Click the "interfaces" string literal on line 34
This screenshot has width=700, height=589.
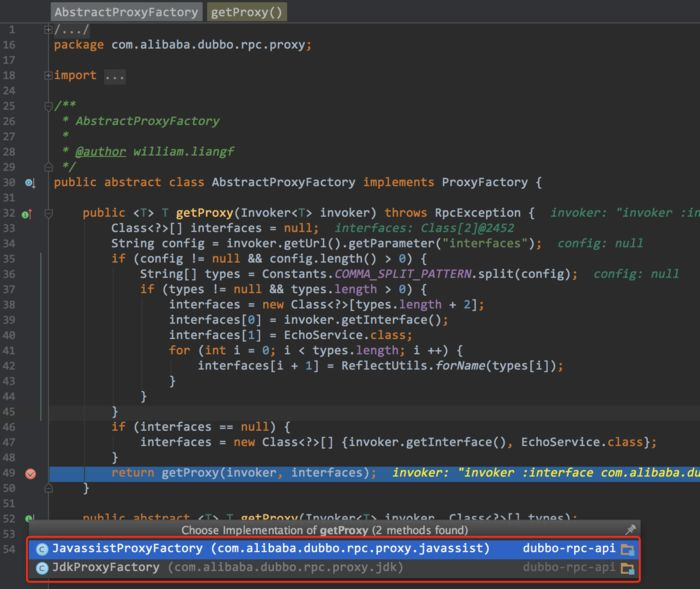(x=485, y=244)
